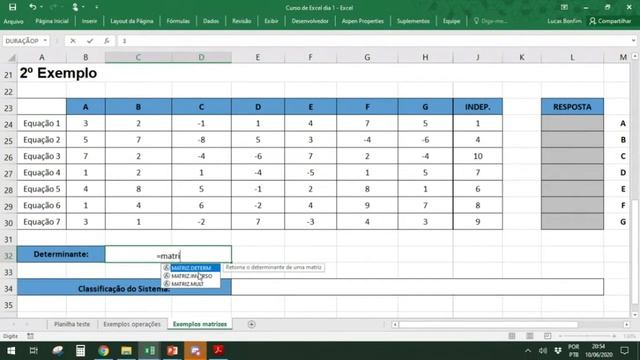Open the Equipe ribbon tab
The width and height of the screenshot is (640, 360).
pos(451,21)
